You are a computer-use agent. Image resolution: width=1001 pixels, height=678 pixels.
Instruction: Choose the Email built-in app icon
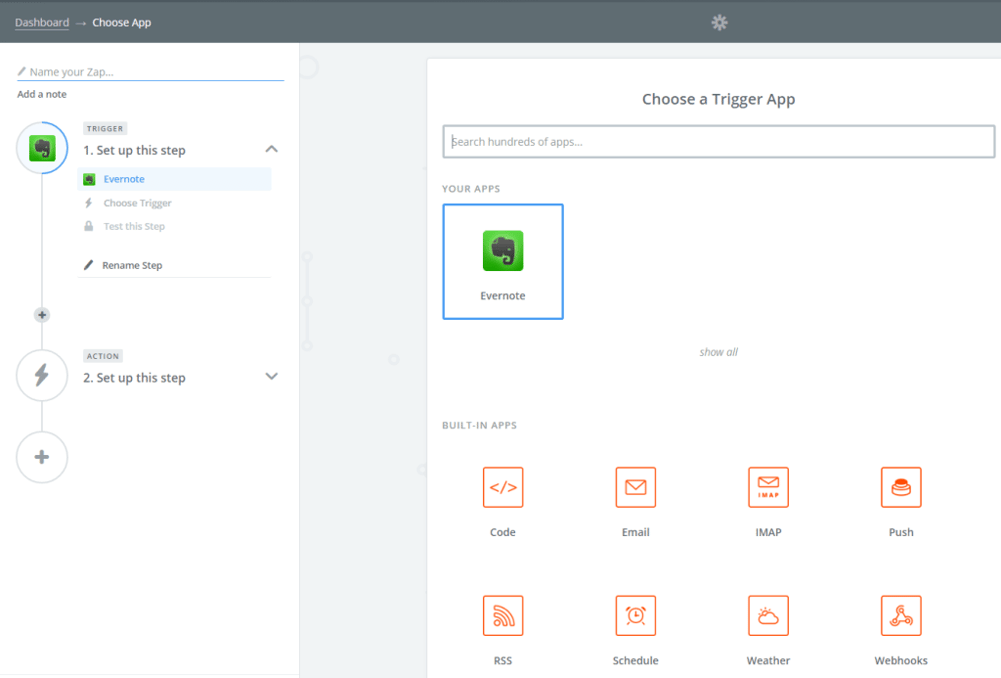pos(636,487)
